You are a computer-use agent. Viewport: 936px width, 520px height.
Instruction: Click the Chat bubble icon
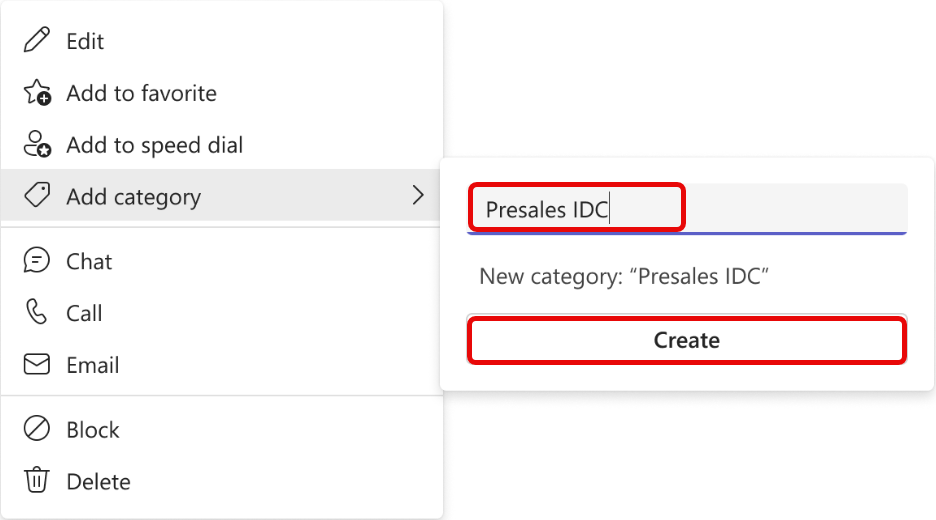point(36,261)
